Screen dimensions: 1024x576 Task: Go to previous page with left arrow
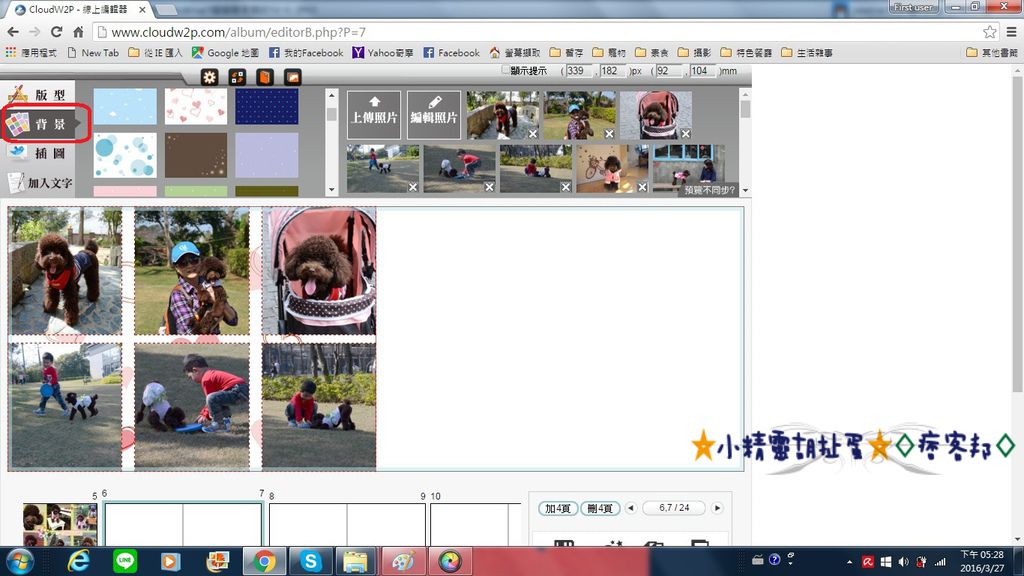coord(631,508)
